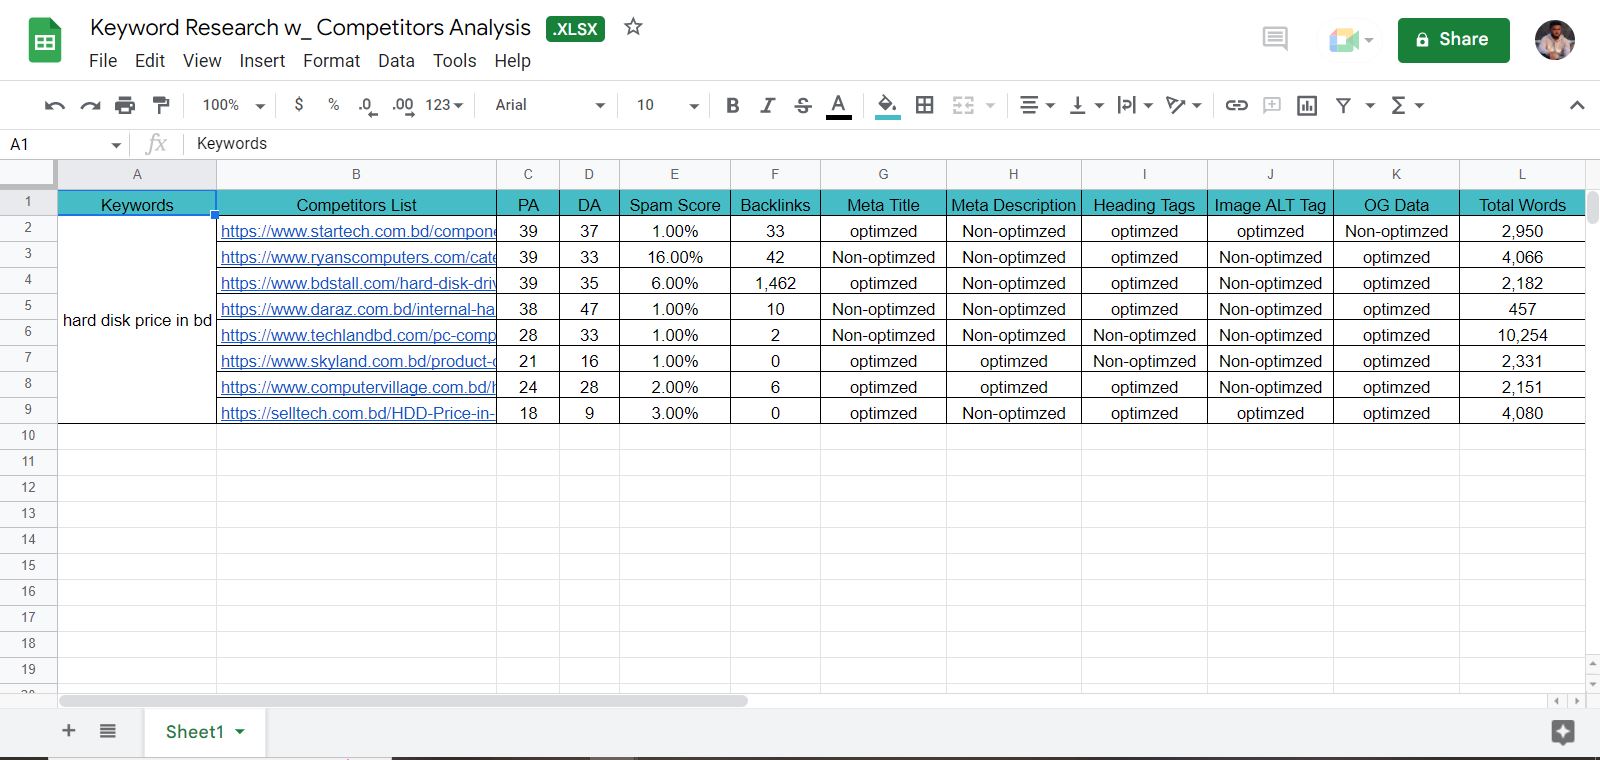Open the startech.com.bd competitor link
This screenshot has width=1600, height=760.
(357, 231)
